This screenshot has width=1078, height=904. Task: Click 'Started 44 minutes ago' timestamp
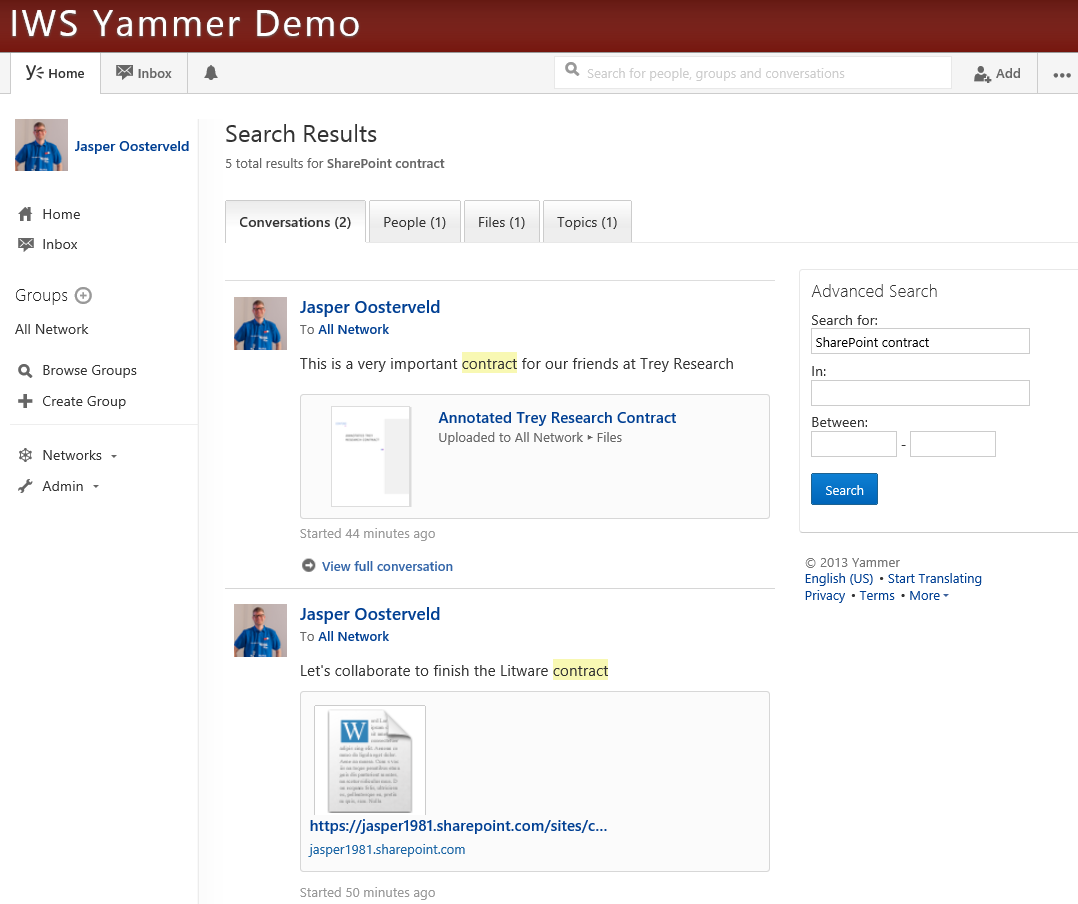(x=367, y=533)
